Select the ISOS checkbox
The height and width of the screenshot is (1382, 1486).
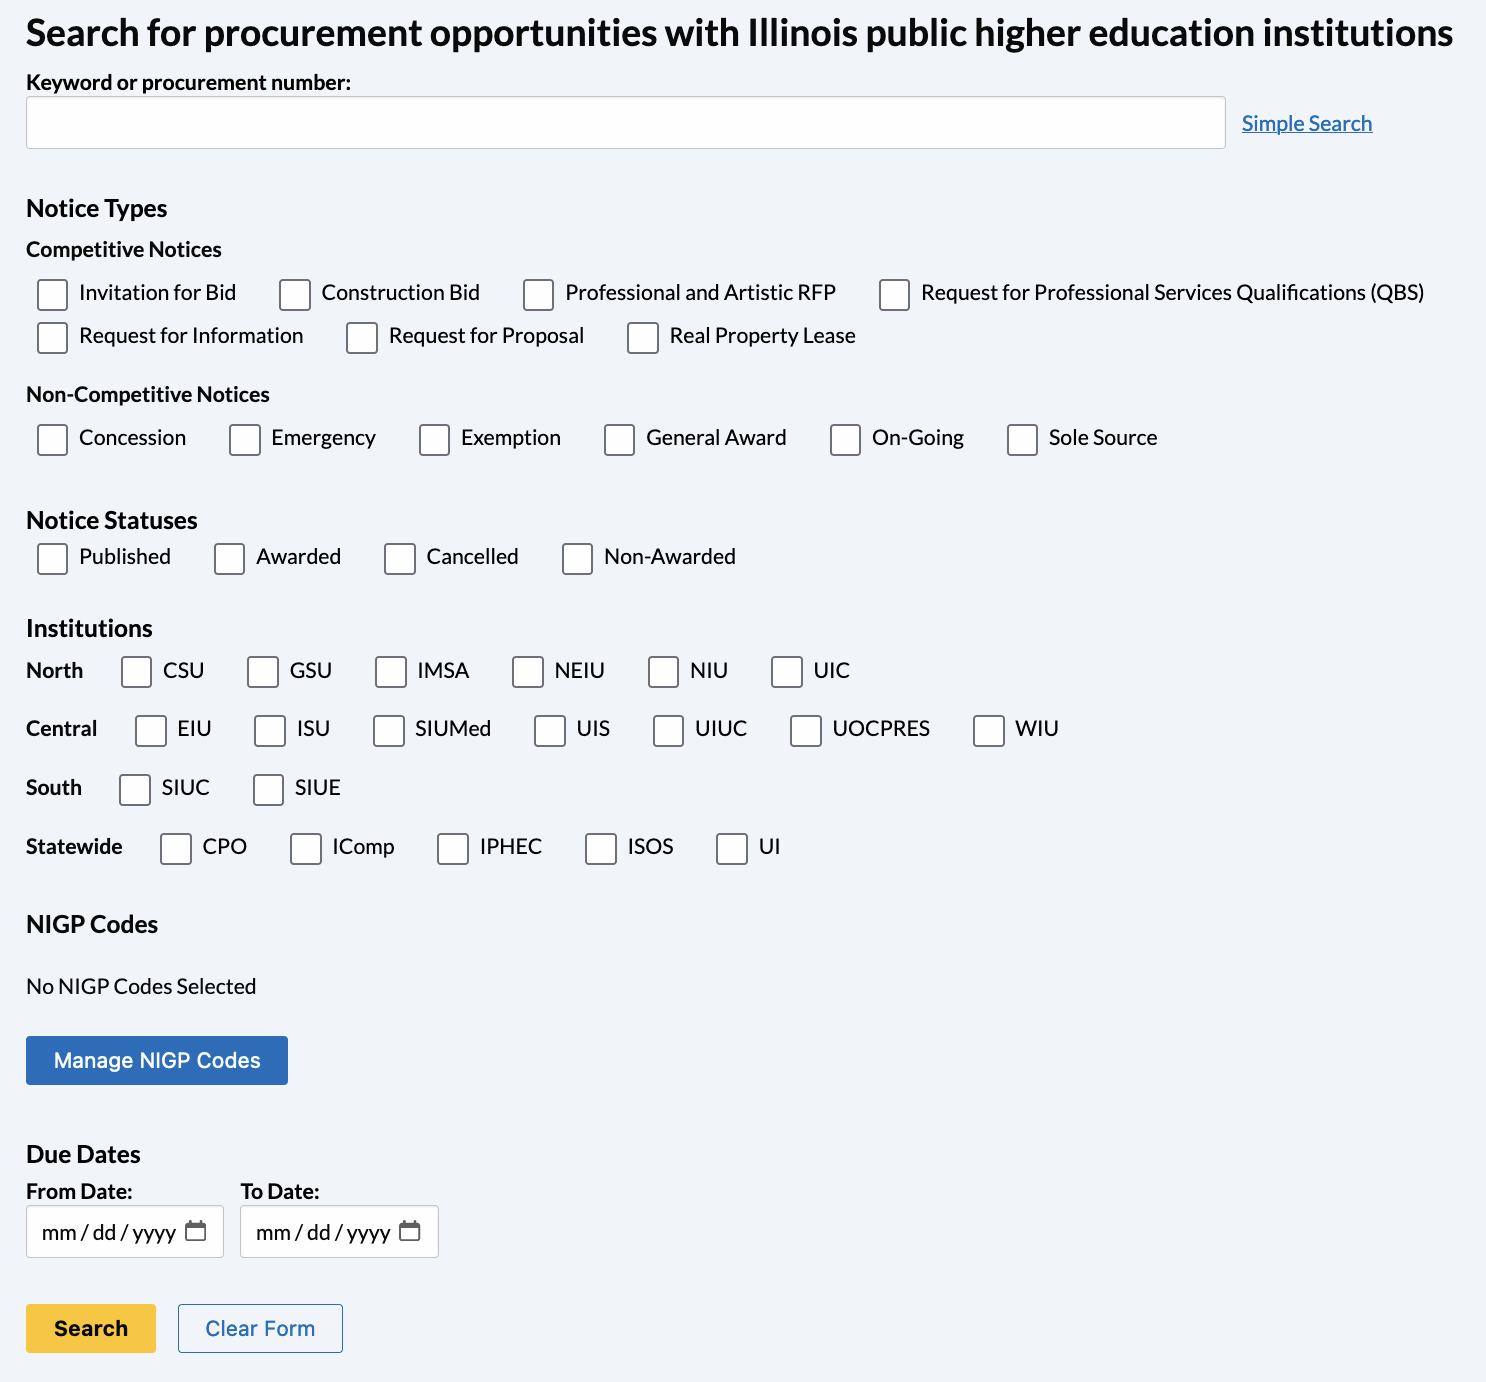(601, 849)
